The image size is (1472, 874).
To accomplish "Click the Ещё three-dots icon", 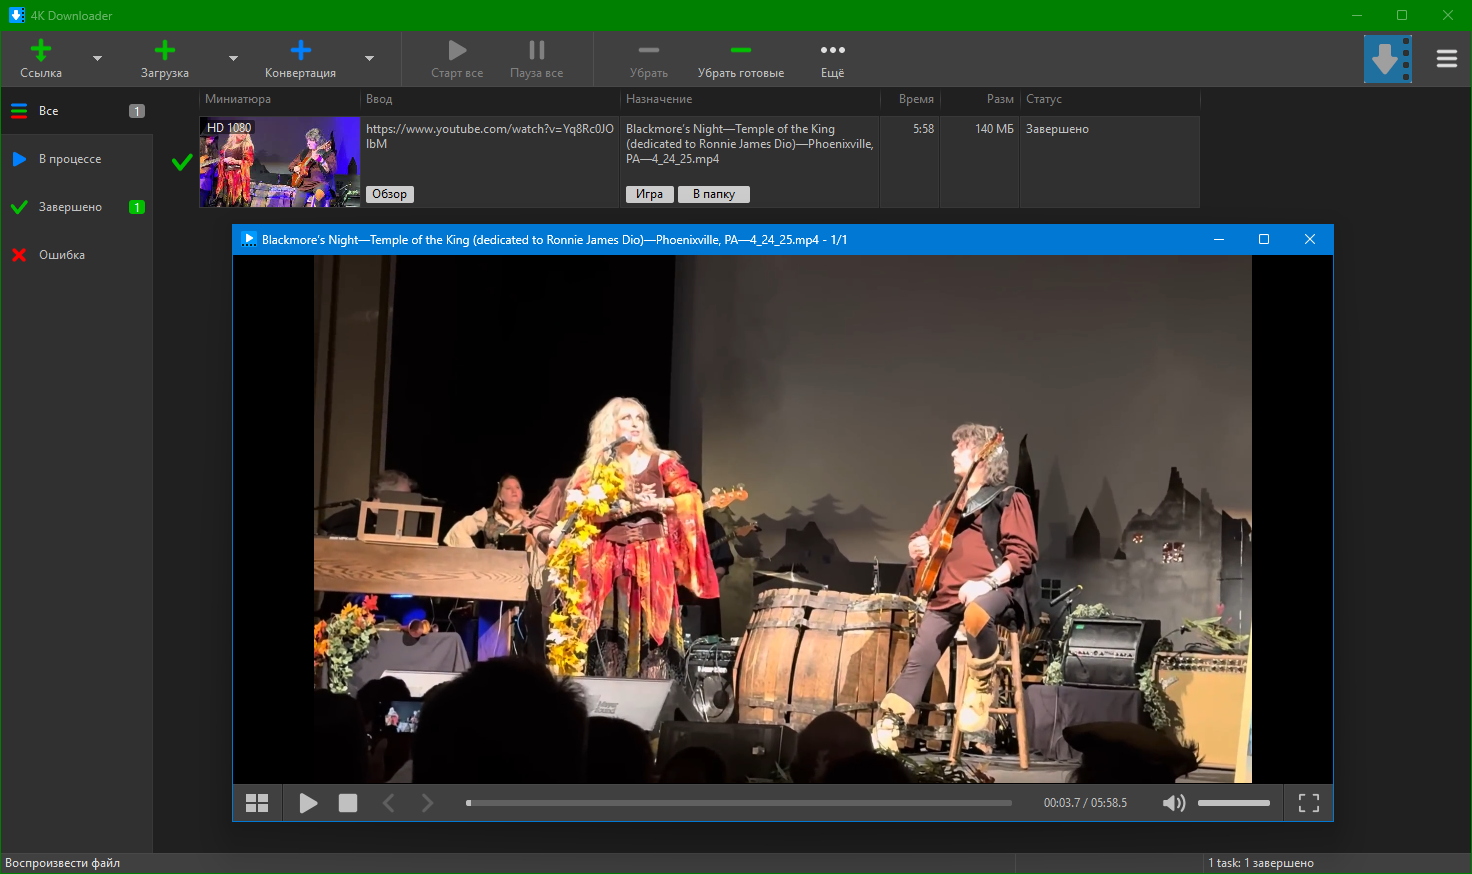I will (x=832, y=51).
